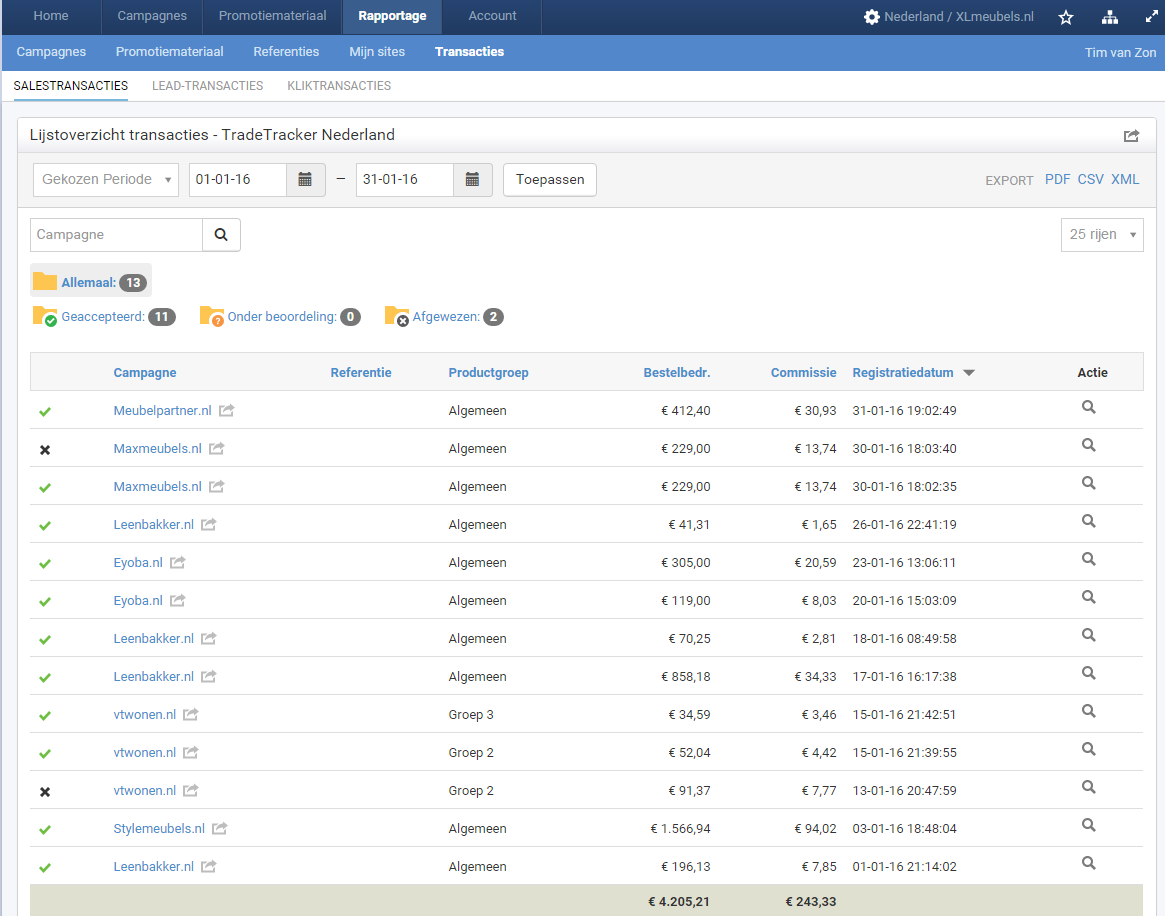Open Promotiemateriaal in the top navigation
Screen dimensions: 1165x916
(273, 16)
